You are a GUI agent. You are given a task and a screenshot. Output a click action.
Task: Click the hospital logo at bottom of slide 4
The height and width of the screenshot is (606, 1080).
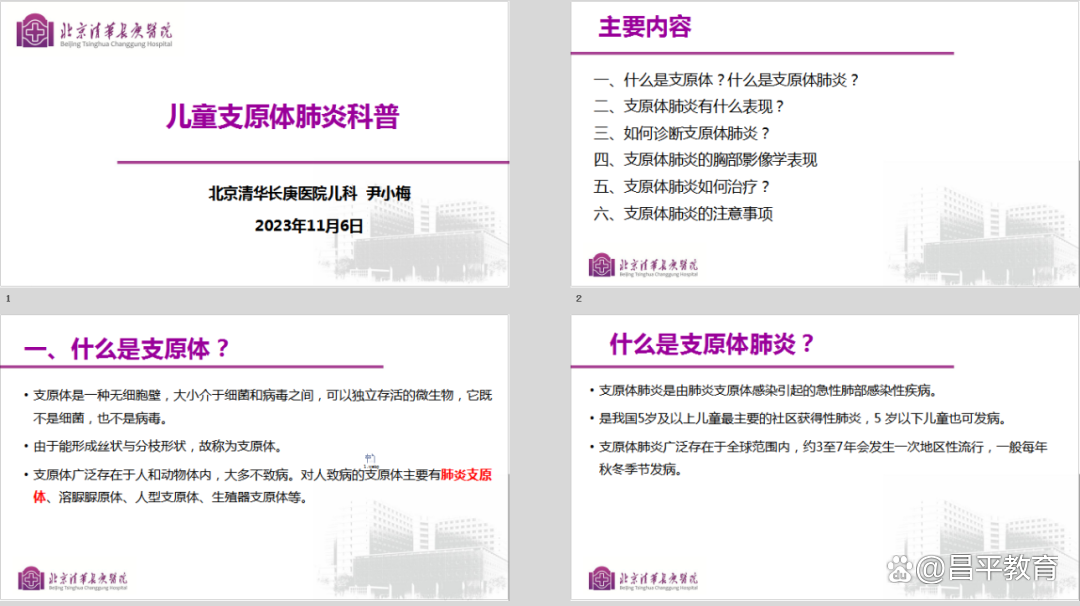tap(643, 578)
